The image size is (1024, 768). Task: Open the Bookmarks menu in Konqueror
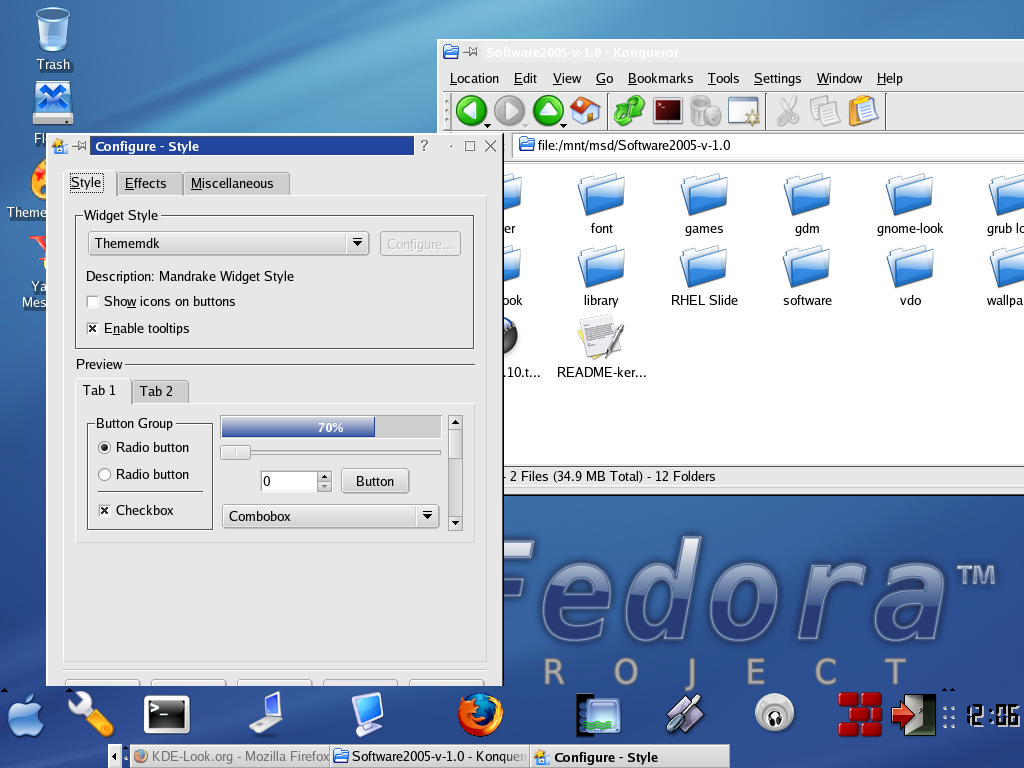[660, 78]
